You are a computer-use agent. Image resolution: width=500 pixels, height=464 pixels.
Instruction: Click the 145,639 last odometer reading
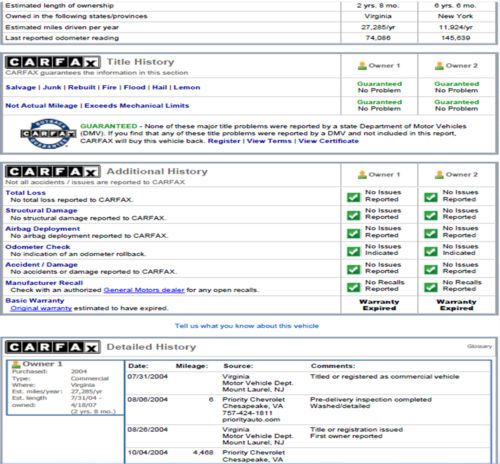tap(456, 38)
